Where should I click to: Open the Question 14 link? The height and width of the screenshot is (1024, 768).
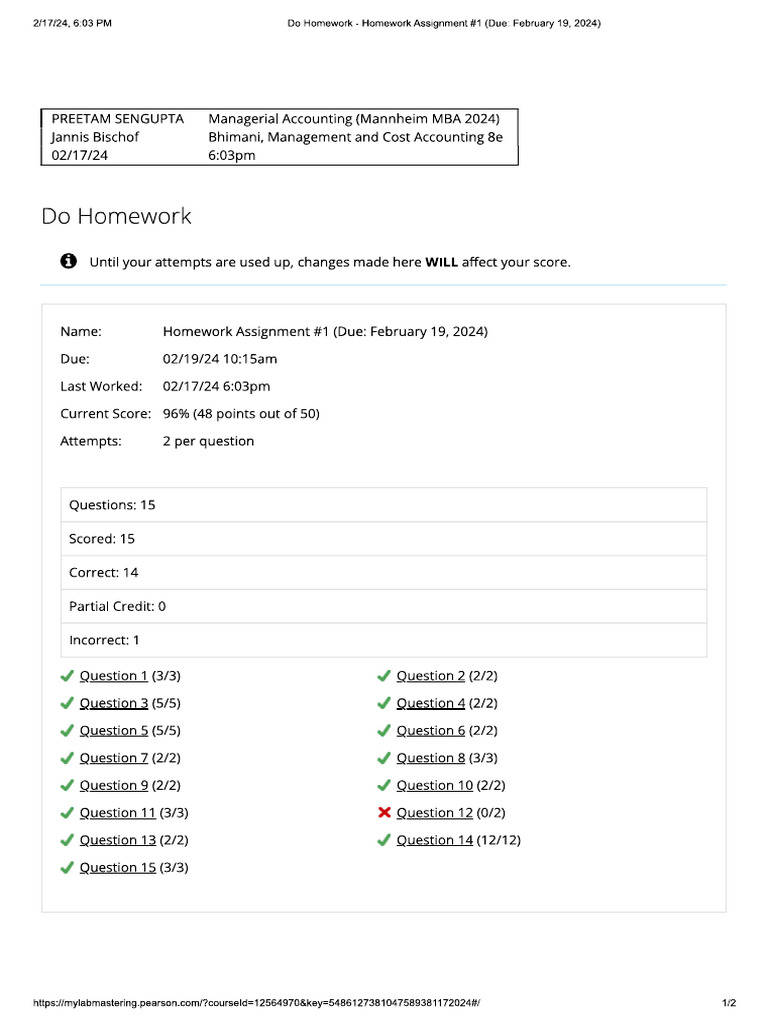434,840
